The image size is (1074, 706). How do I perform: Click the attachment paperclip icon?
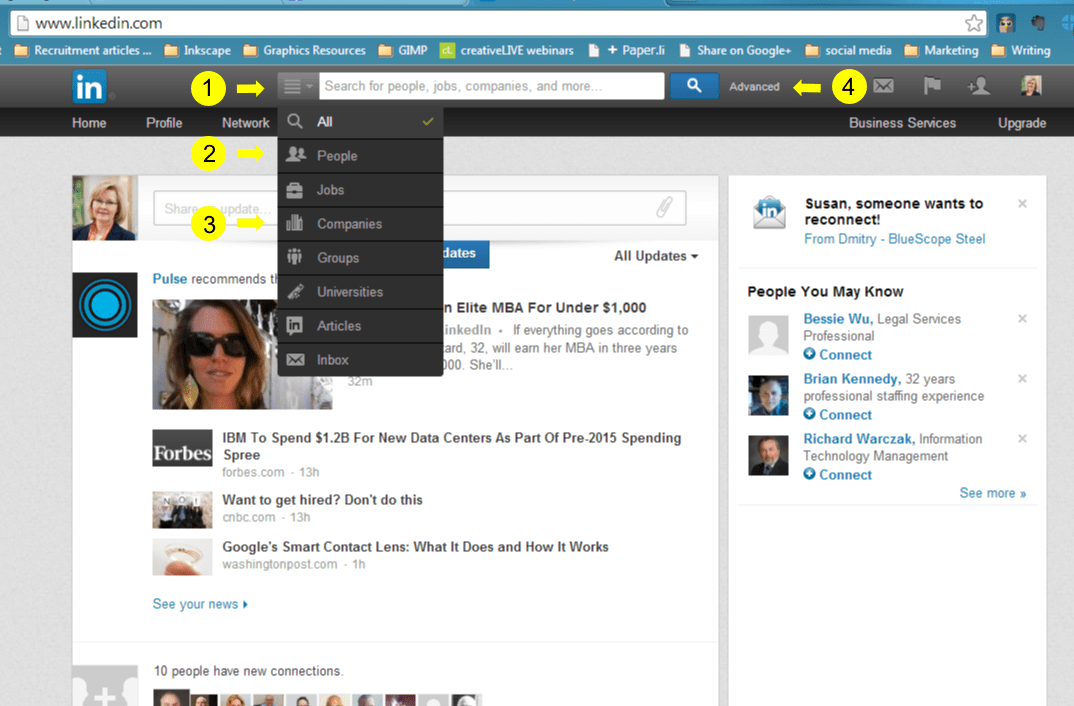click(x=664, y=207)
